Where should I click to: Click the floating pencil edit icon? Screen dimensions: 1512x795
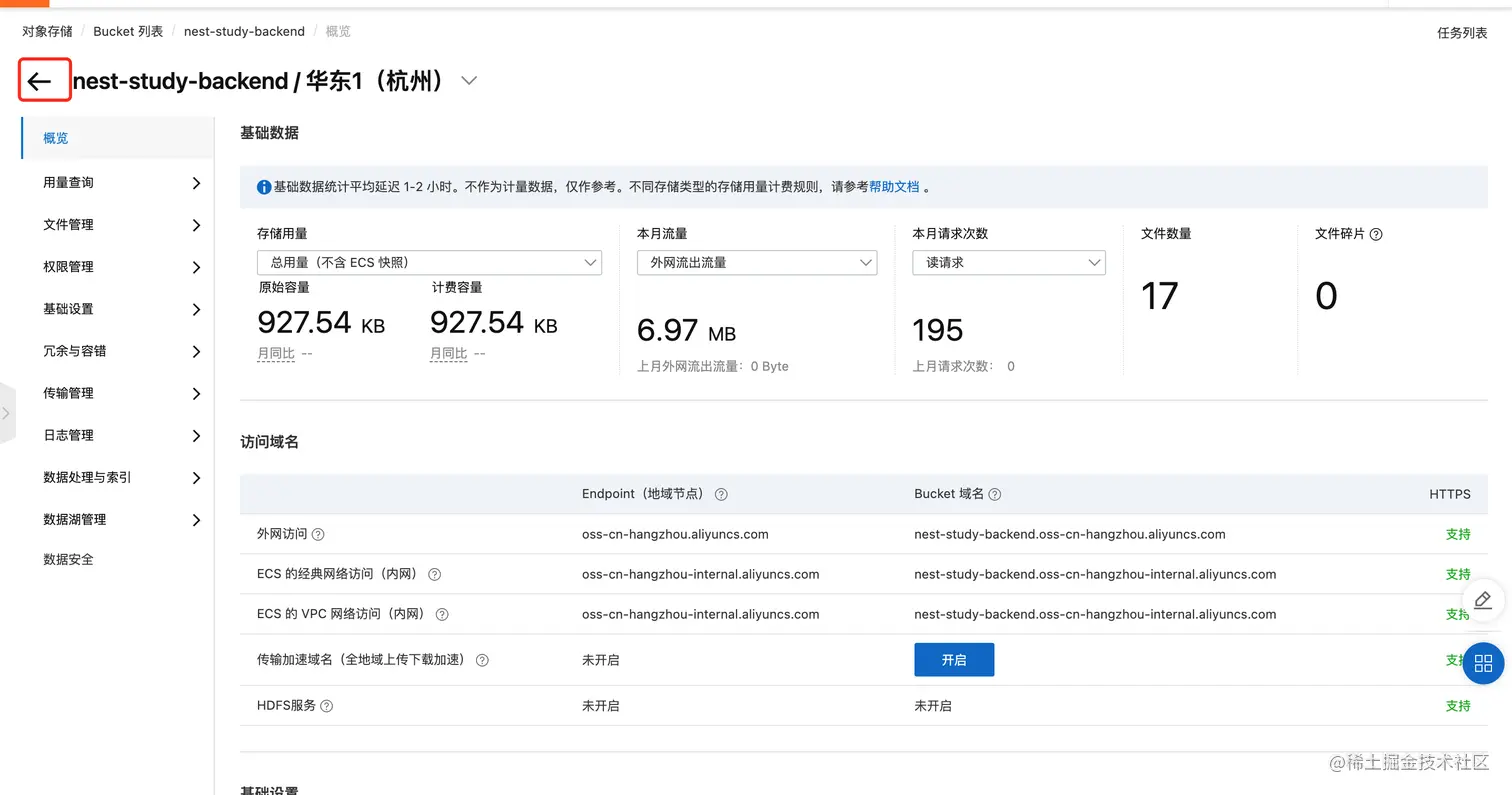click(x=1483, y=600)
